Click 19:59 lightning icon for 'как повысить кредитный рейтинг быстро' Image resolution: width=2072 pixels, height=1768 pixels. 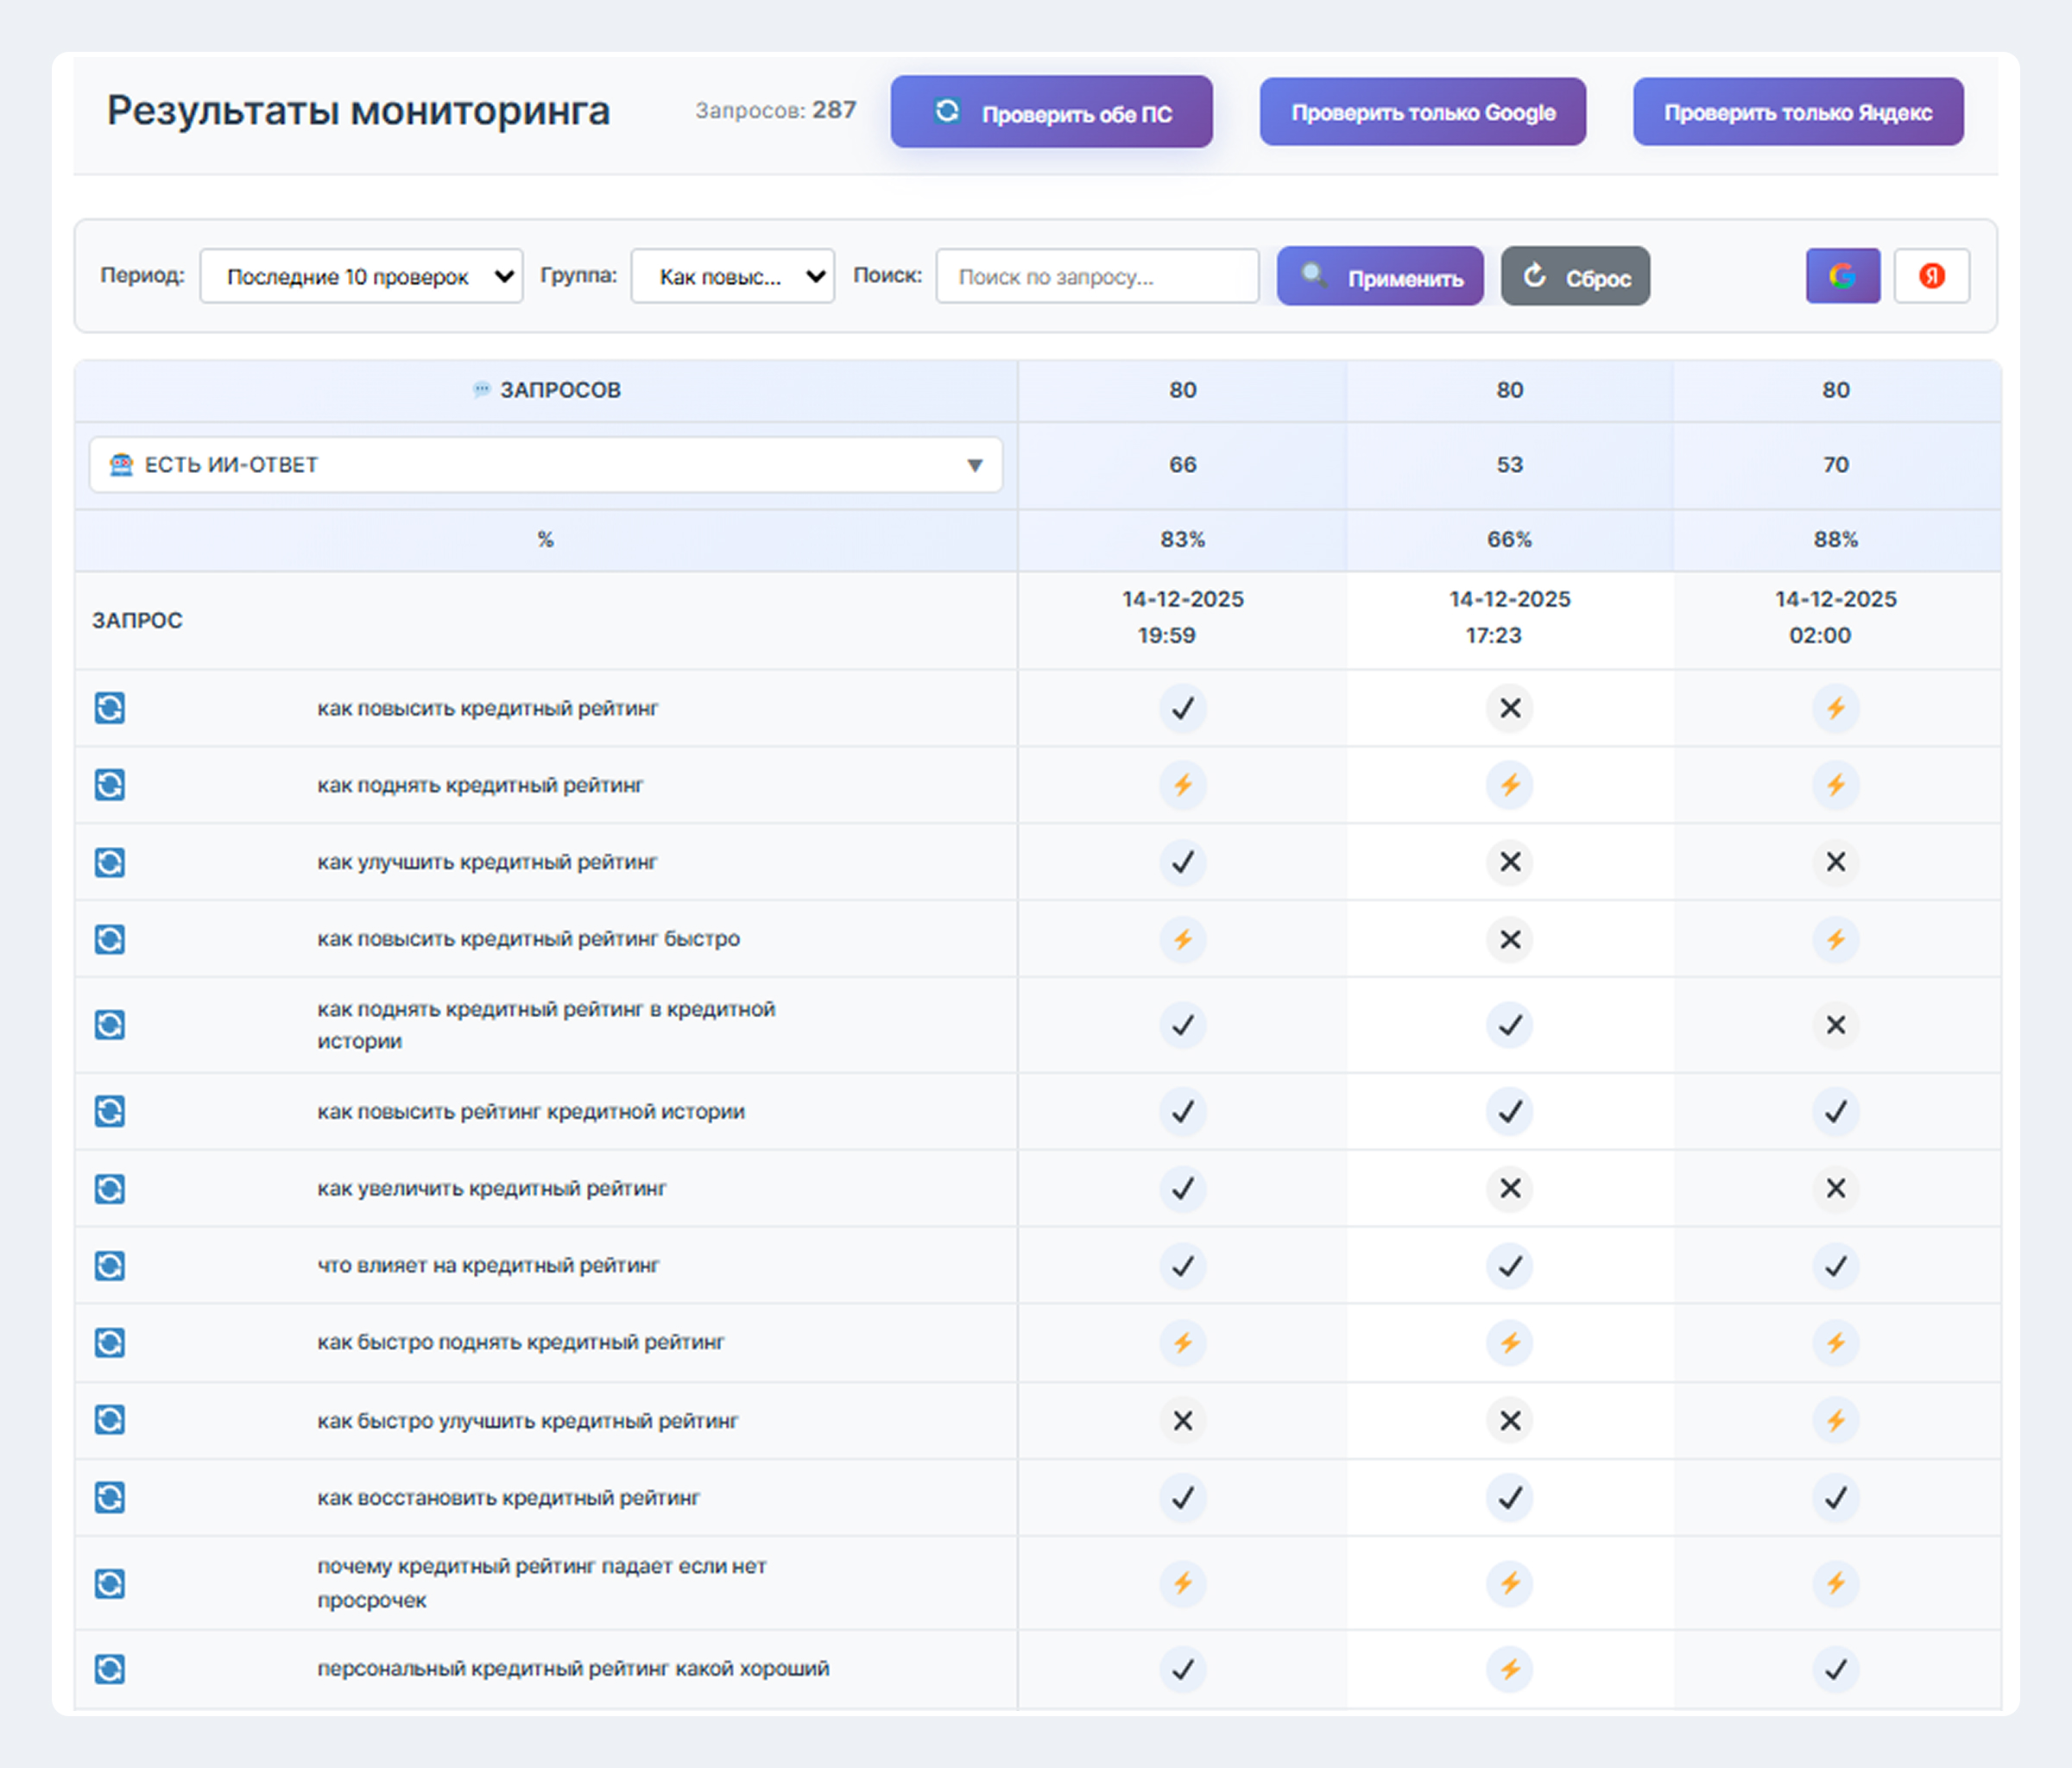click(1182, 939)
